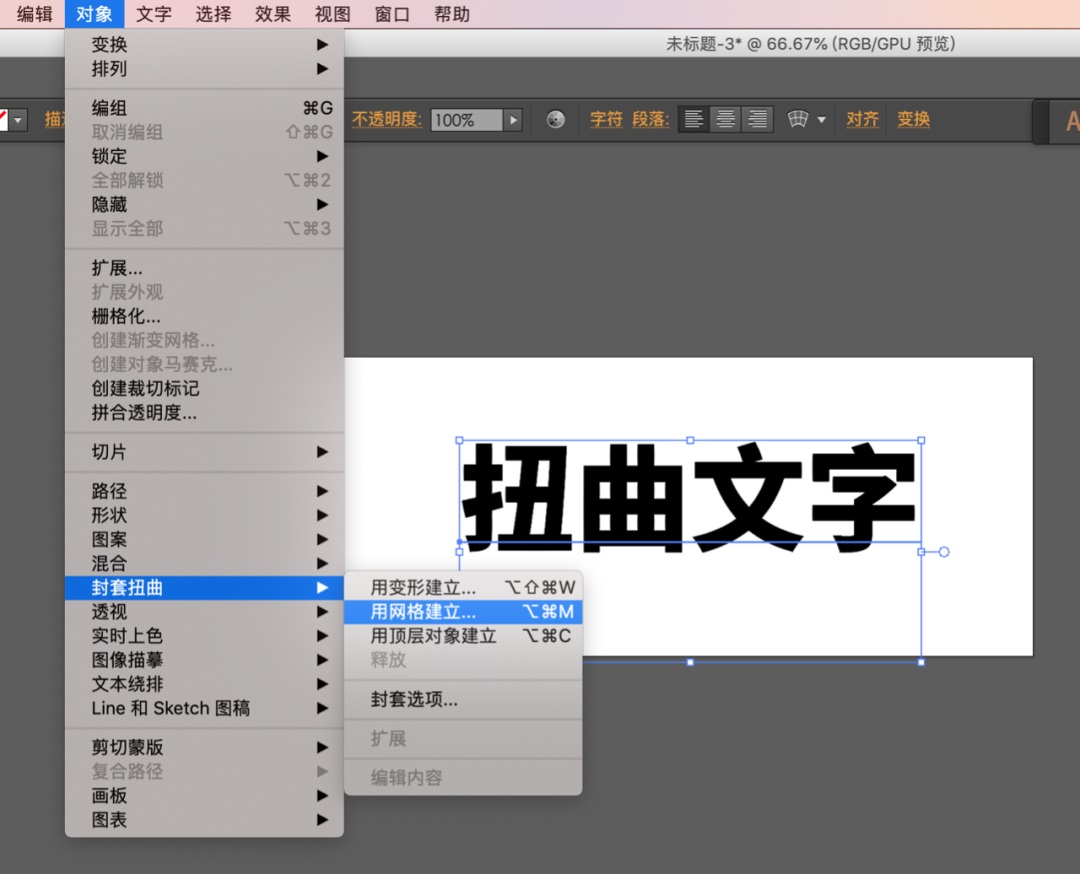The image size is (1080, 874).
Task: Open the opacity value dropdown arrow
Action: click(513, 119)
